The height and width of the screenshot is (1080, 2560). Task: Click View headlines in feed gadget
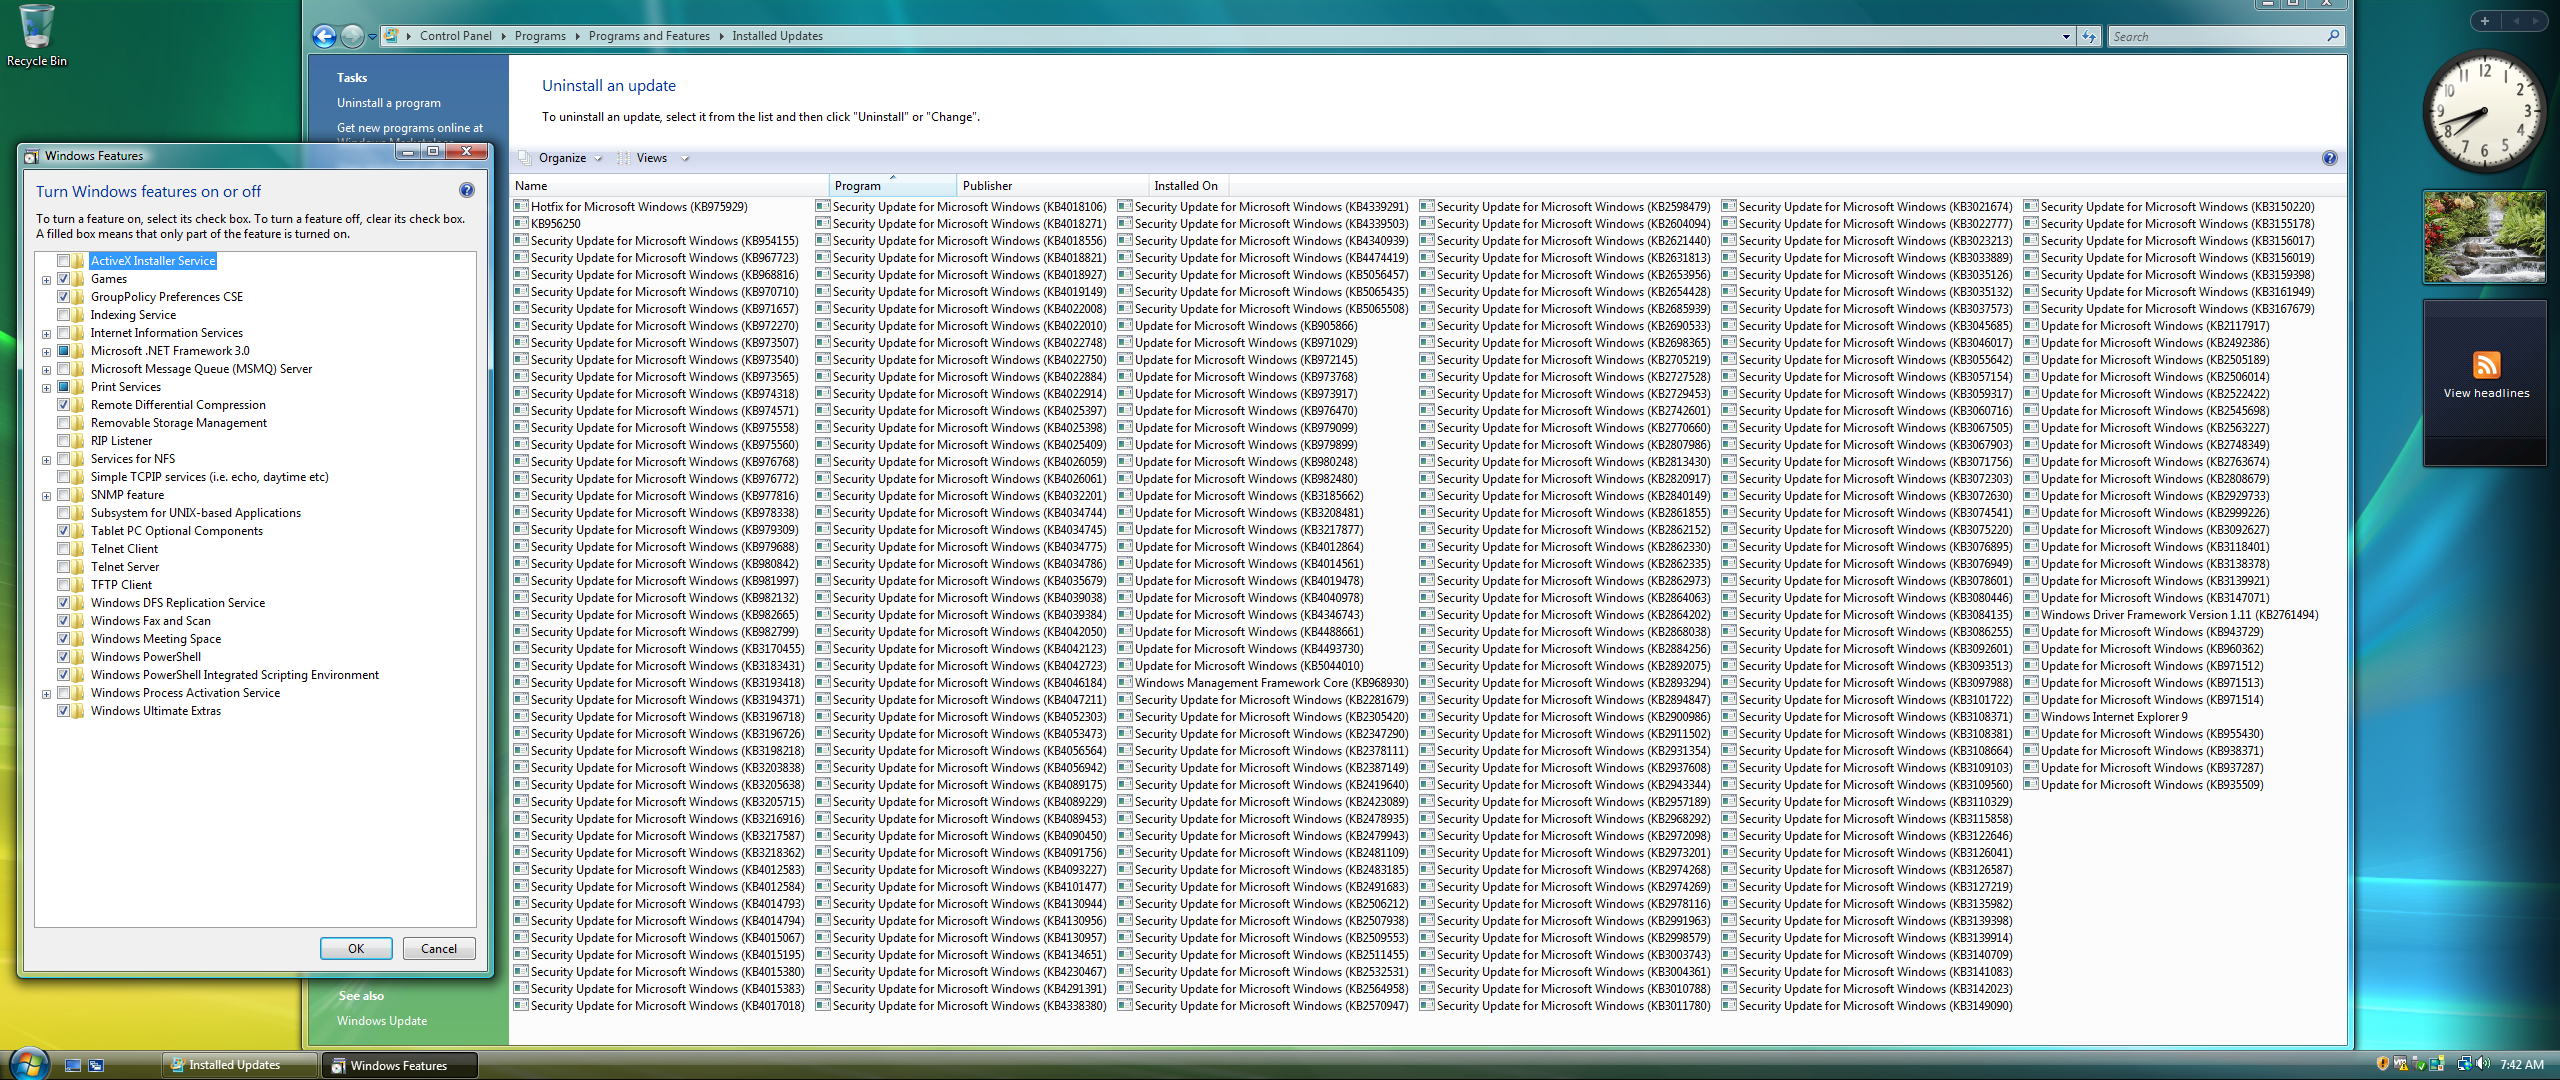(2486, 394)
